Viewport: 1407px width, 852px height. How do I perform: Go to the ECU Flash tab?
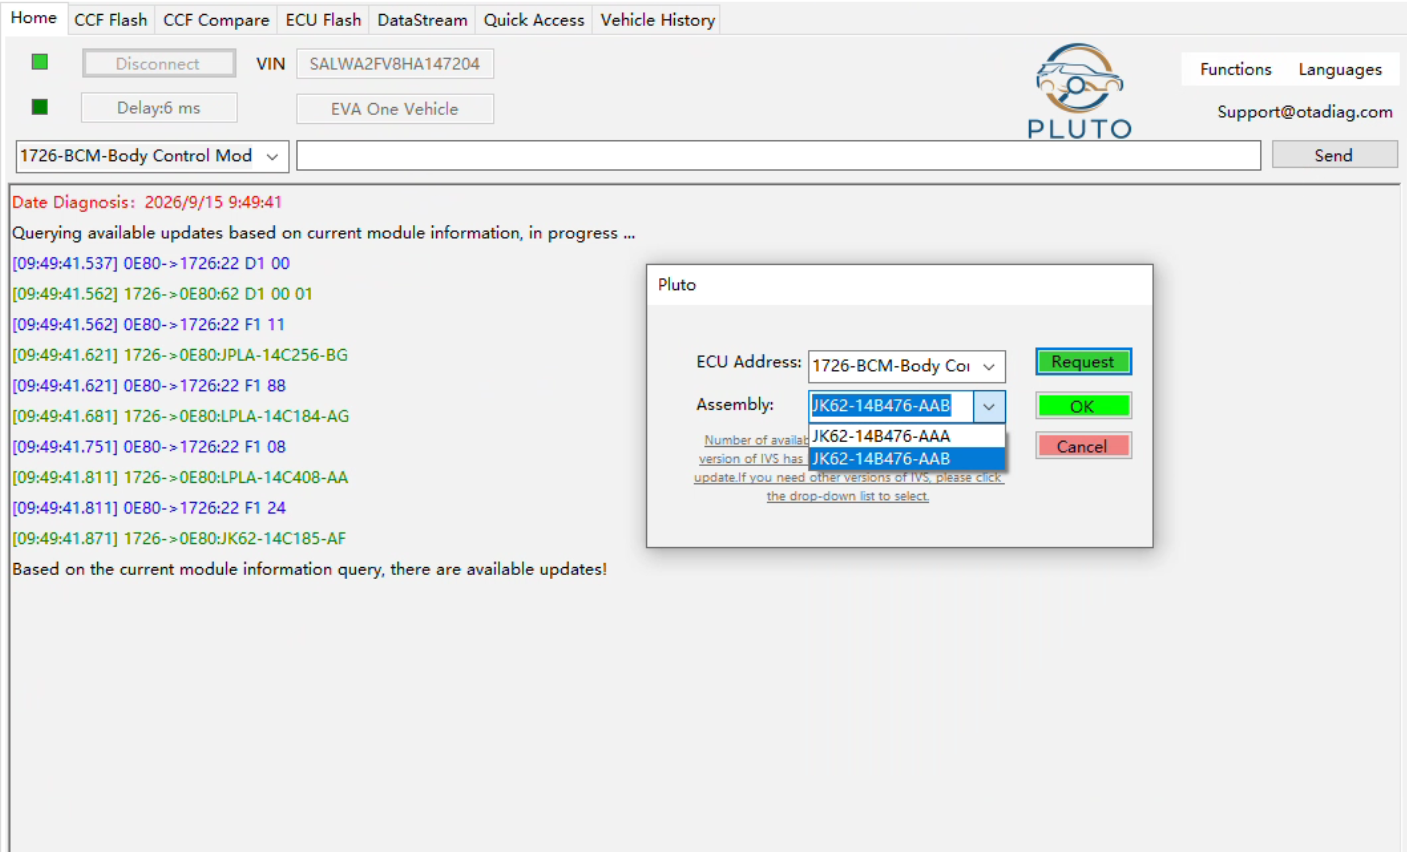(x=323, y=20)
